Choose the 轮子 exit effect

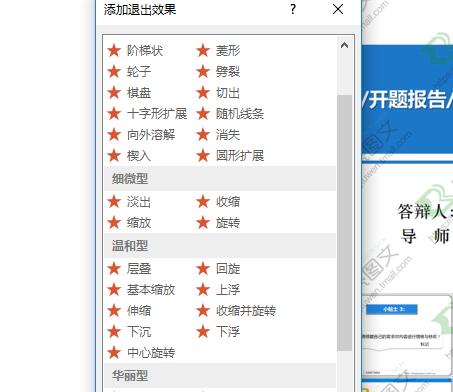(x=129, y=72)
